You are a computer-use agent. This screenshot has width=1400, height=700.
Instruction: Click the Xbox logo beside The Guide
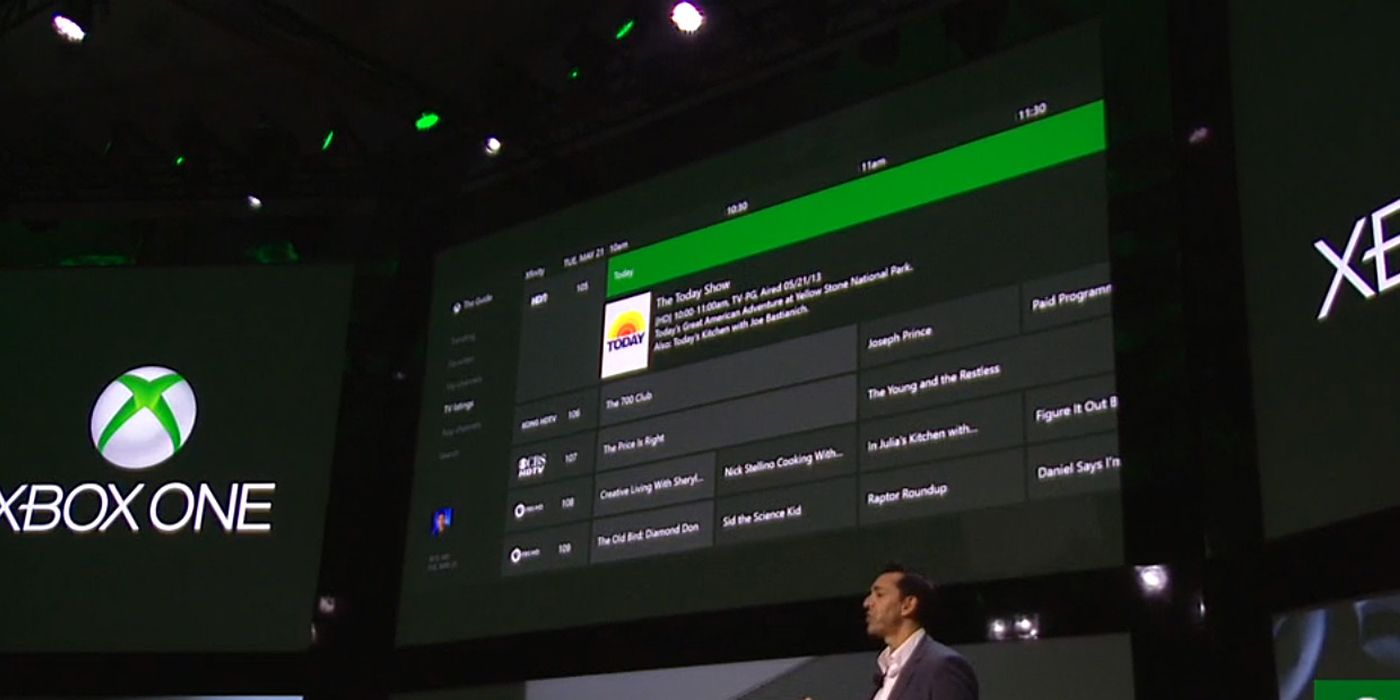(x=458, y=308)
